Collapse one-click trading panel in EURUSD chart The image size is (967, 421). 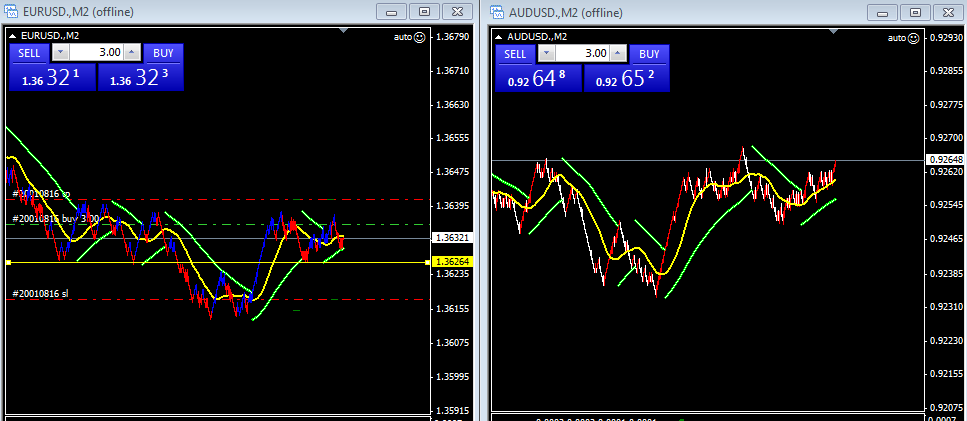(14, 36)
